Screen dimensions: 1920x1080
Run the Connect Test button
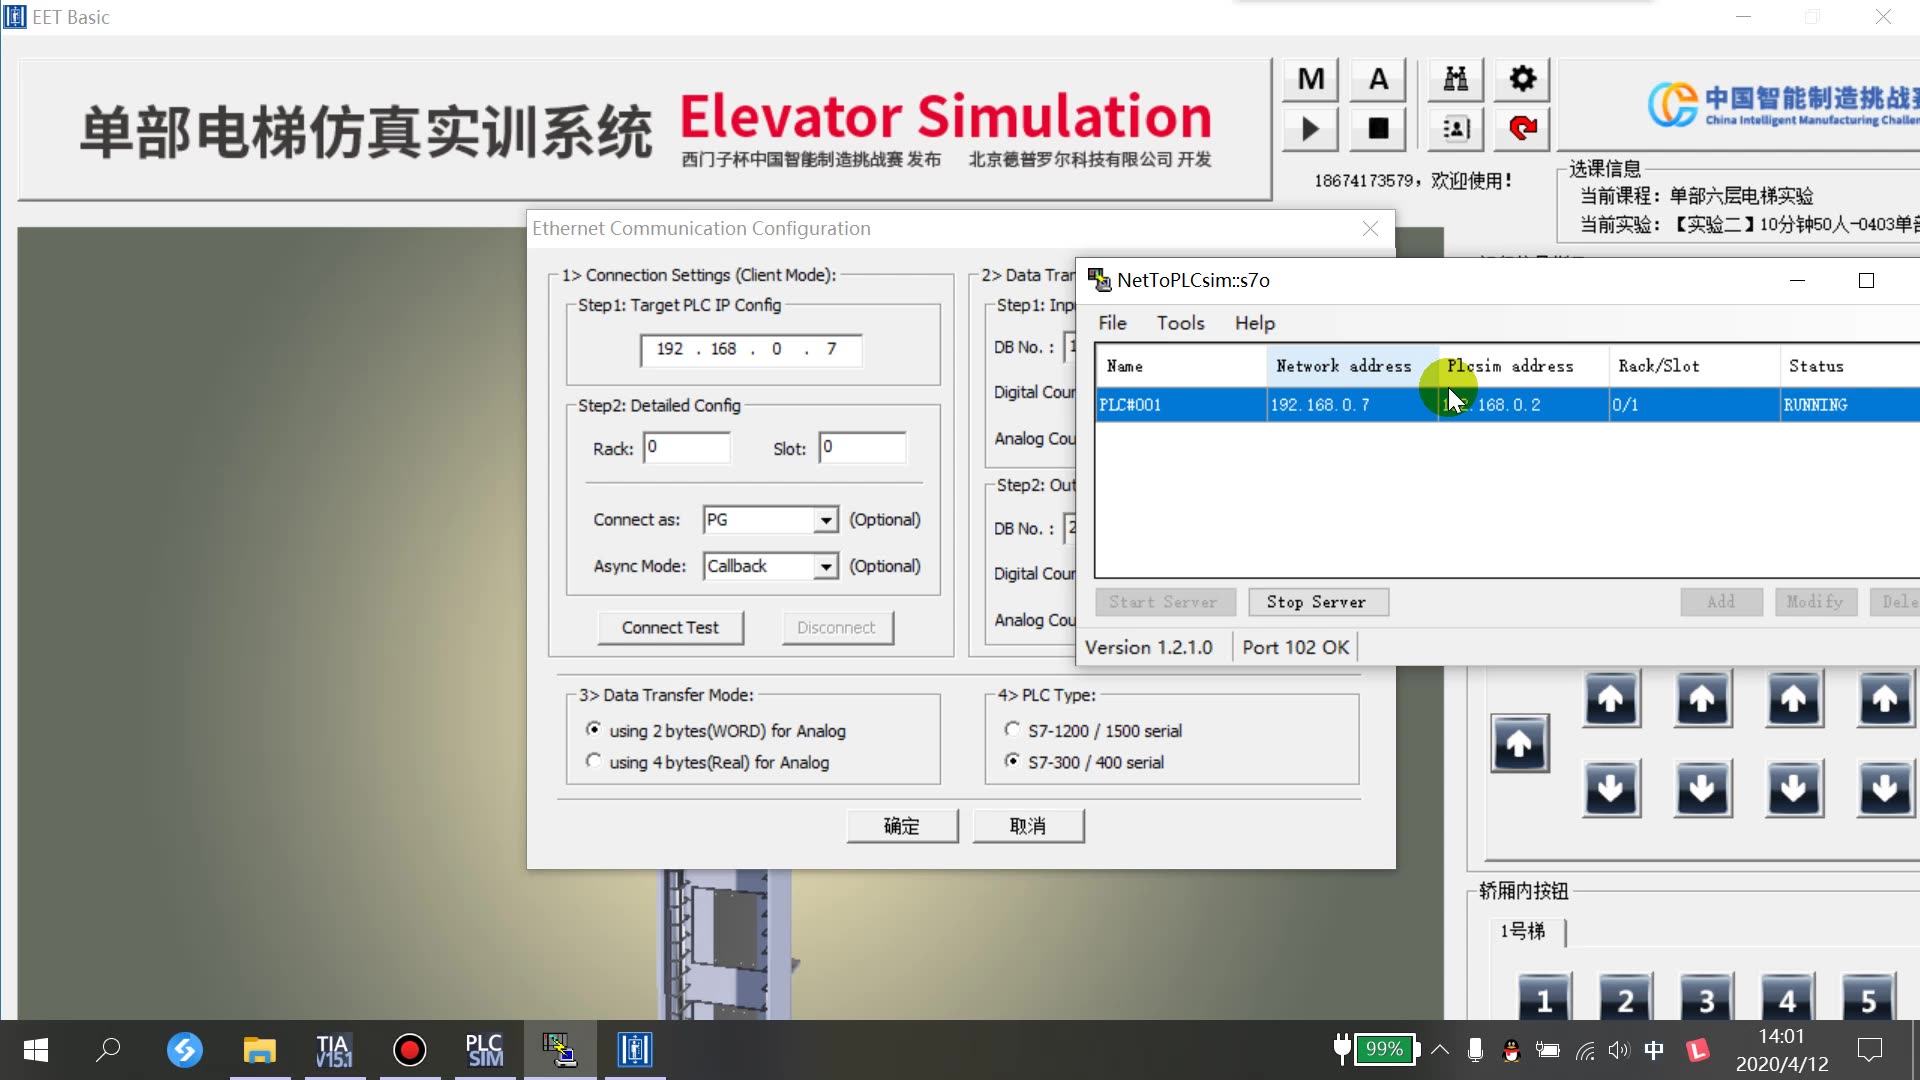670,627
